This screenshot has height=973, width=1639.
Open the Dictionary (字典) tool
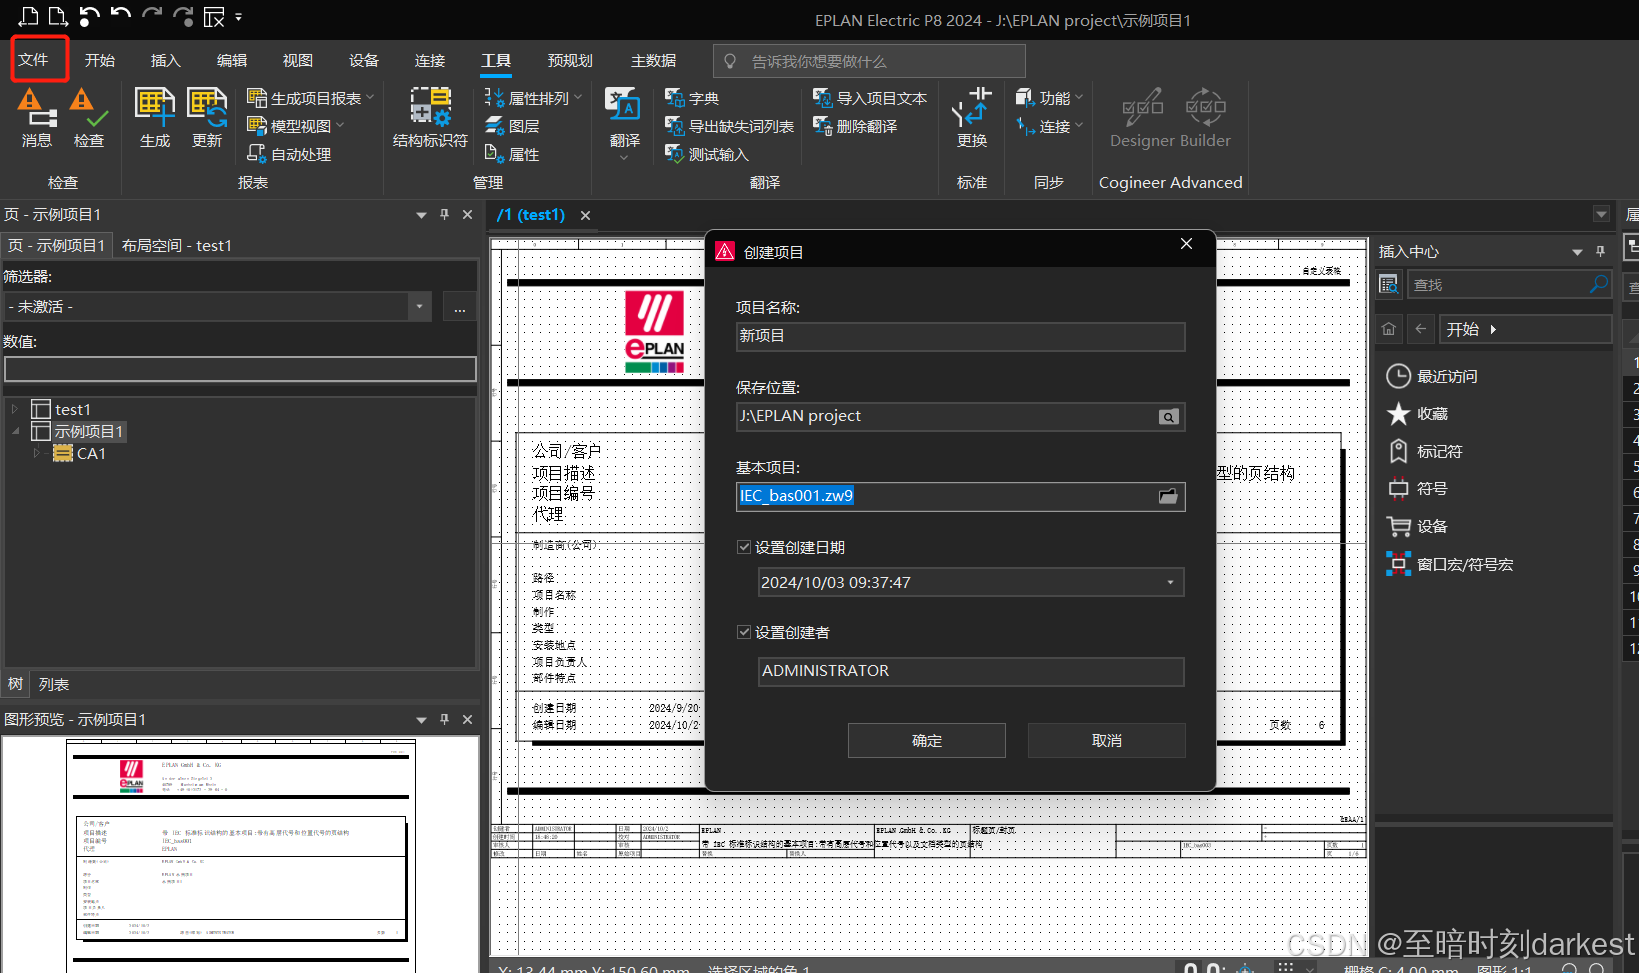(692, 98)
